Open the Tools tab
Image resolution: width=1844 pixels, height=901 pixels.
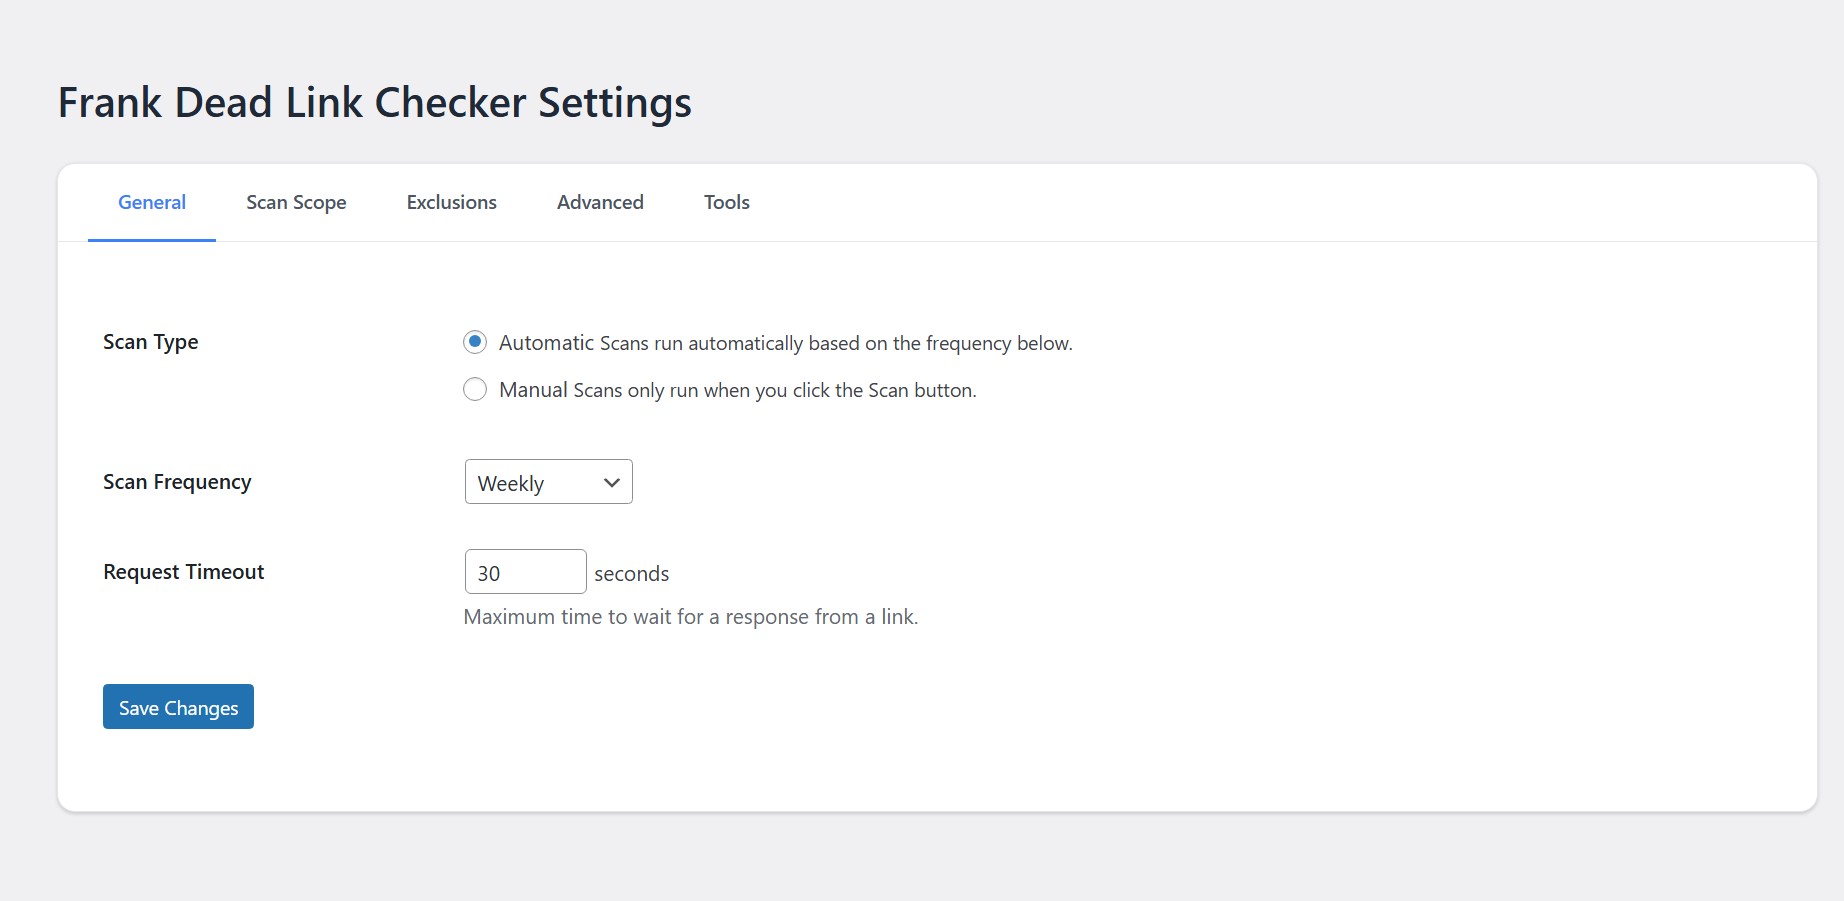pos(725,202)
